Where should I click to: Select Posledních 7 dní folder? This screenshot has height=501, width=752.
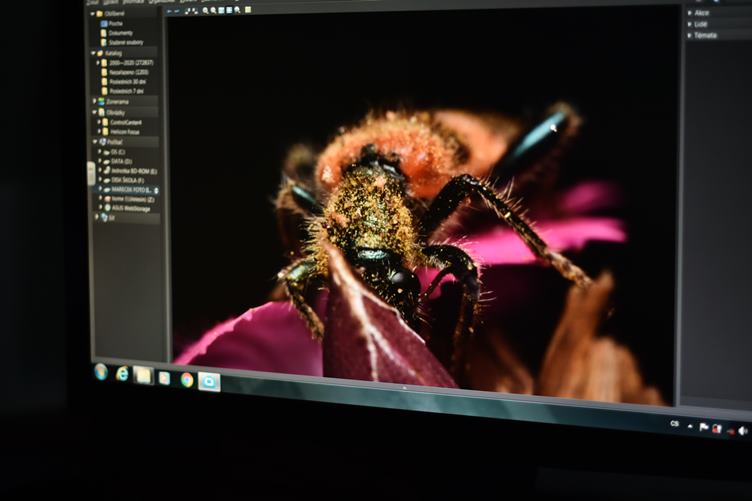pos(122,91)
